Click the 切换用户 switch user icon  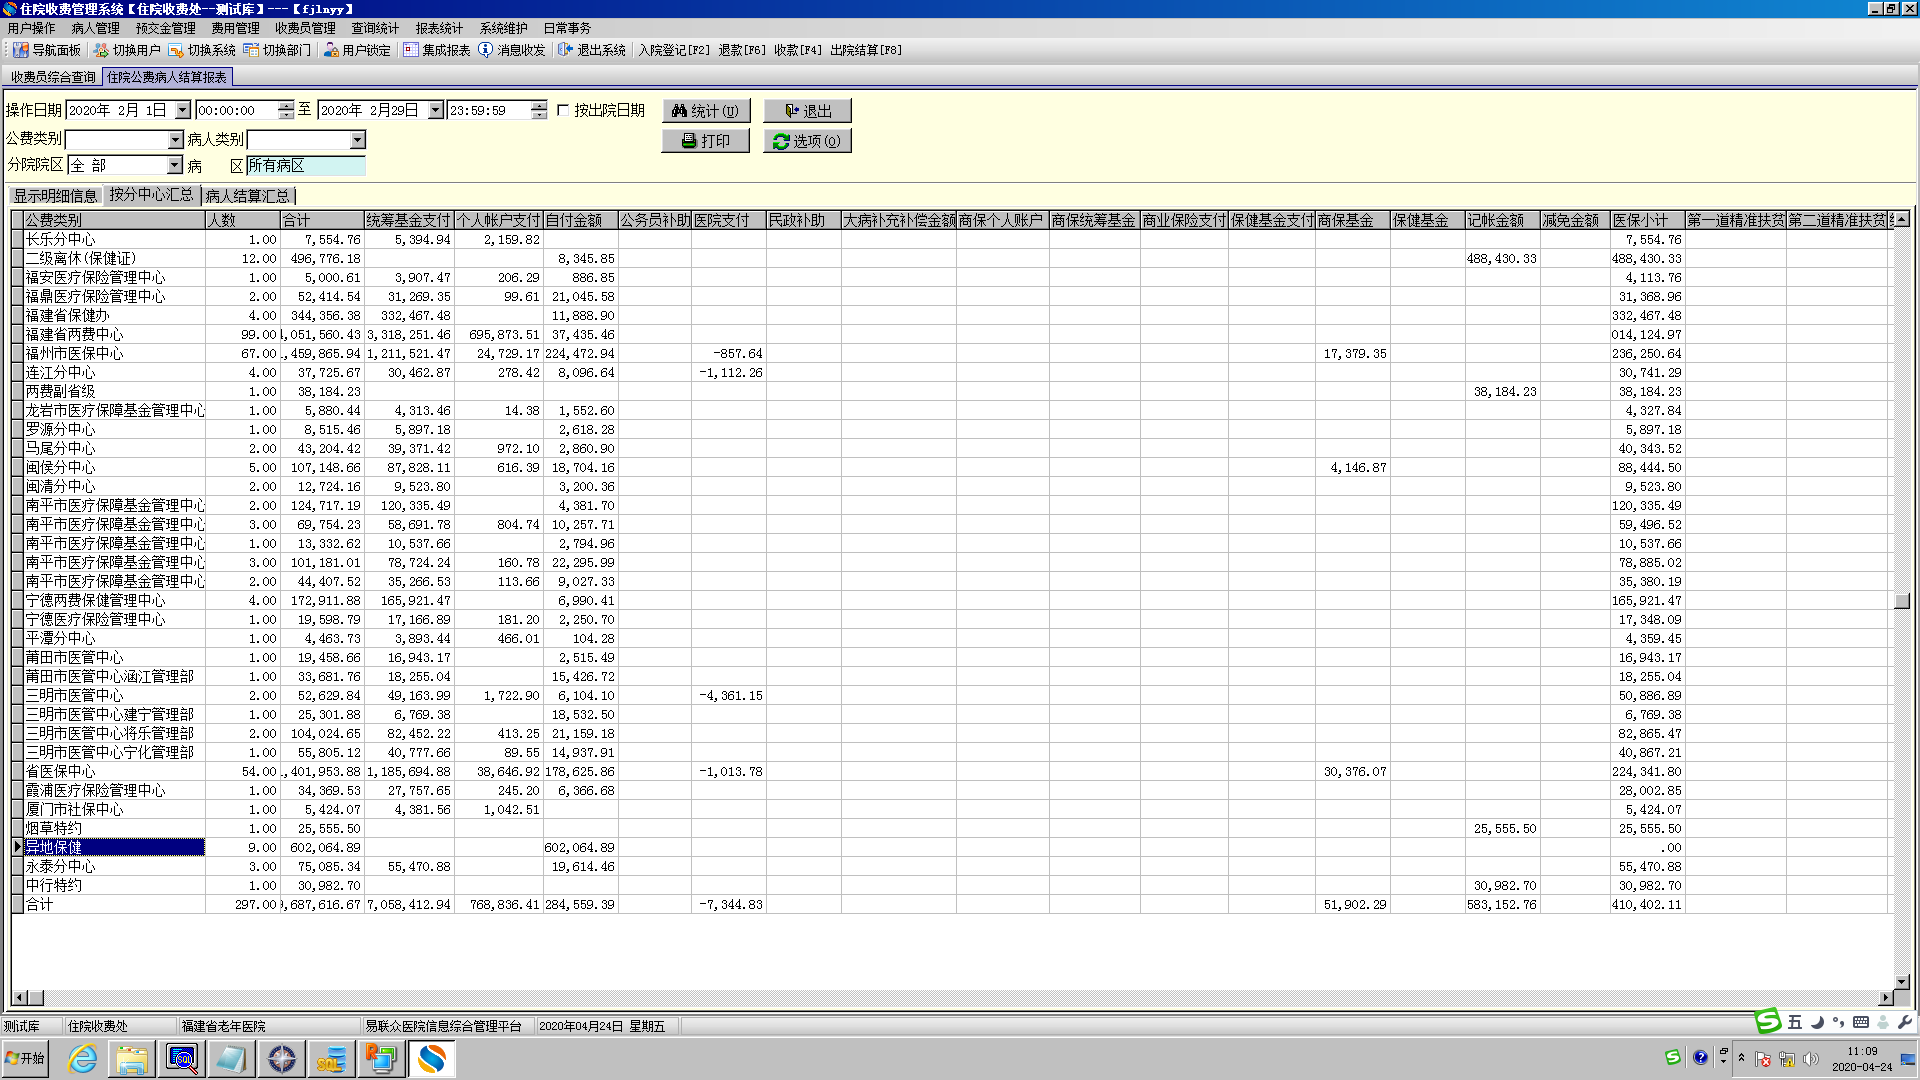pos(101,50)
